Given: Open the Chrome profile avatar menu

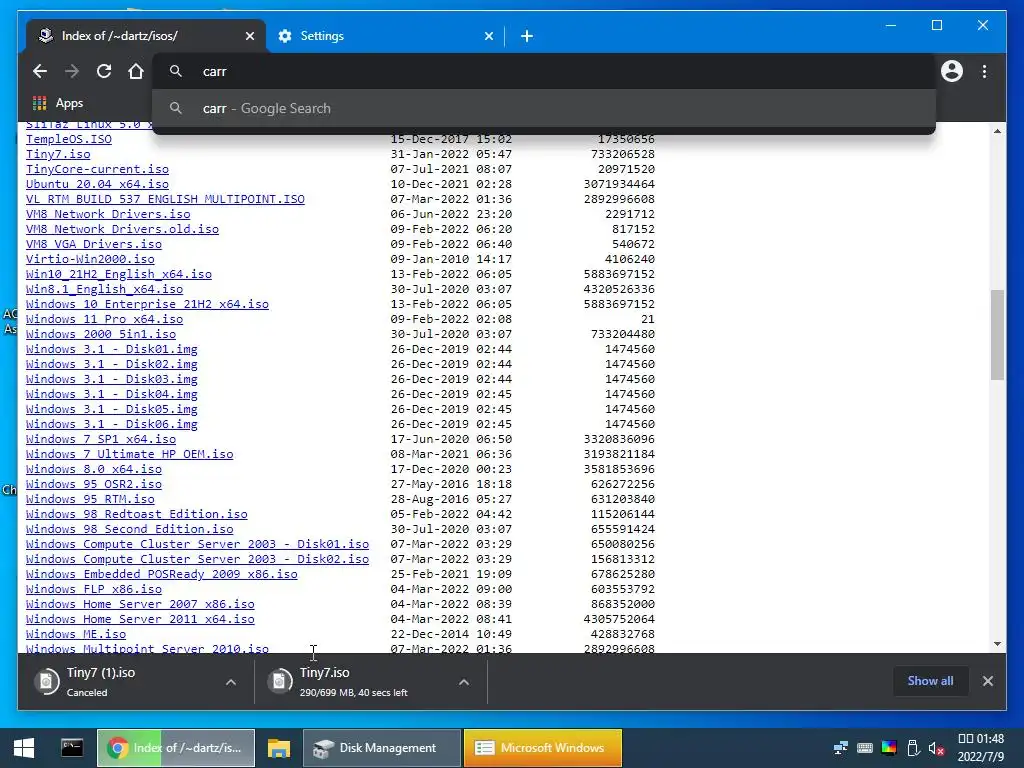Looking at the screenshot, I should (x=952, y=71).
